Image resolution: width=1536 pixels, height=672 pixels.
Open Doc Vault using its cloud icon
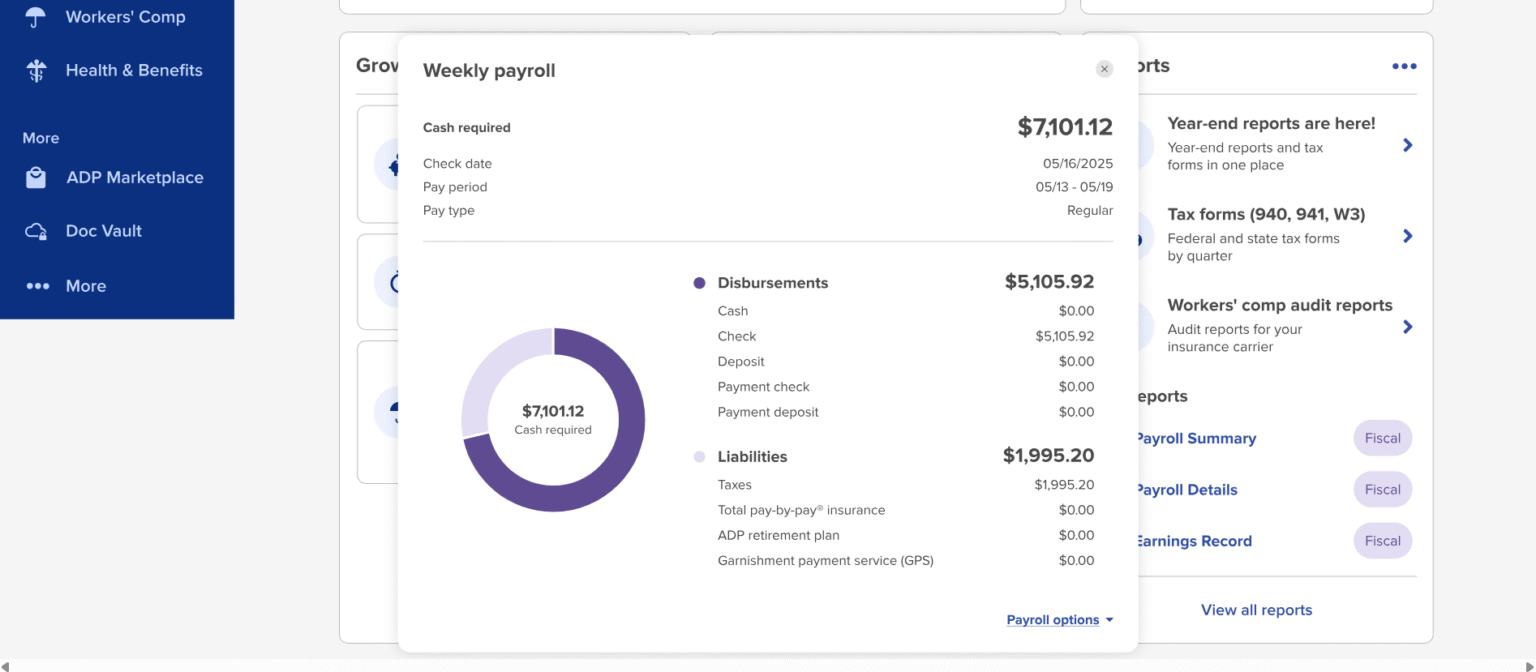tap(35, 231)
